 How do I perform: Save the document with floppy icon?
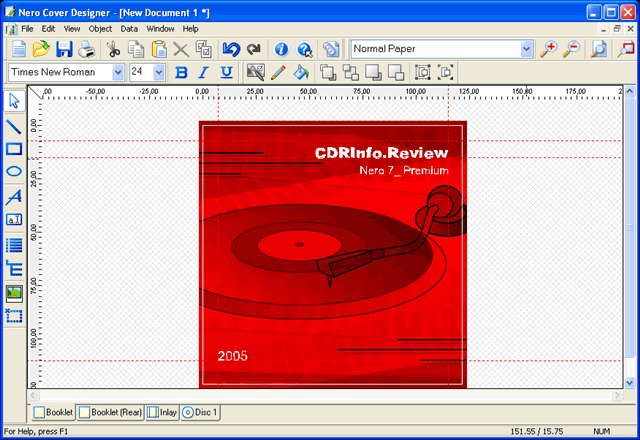coord(64,49)
